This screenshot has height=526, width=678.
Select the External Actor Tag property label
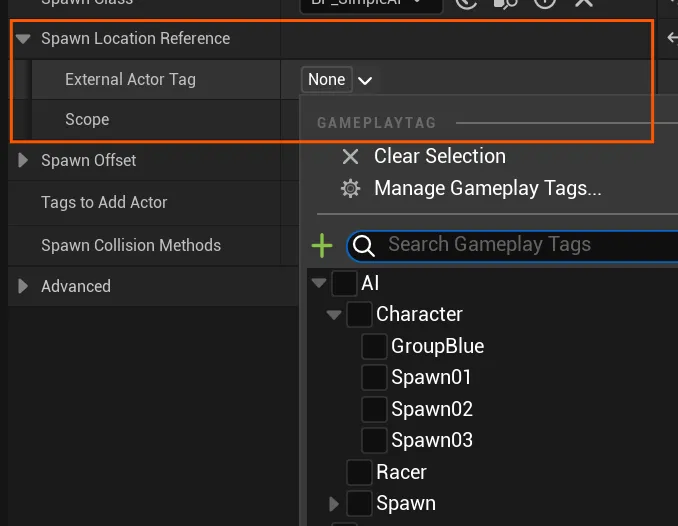click(130, 80)
